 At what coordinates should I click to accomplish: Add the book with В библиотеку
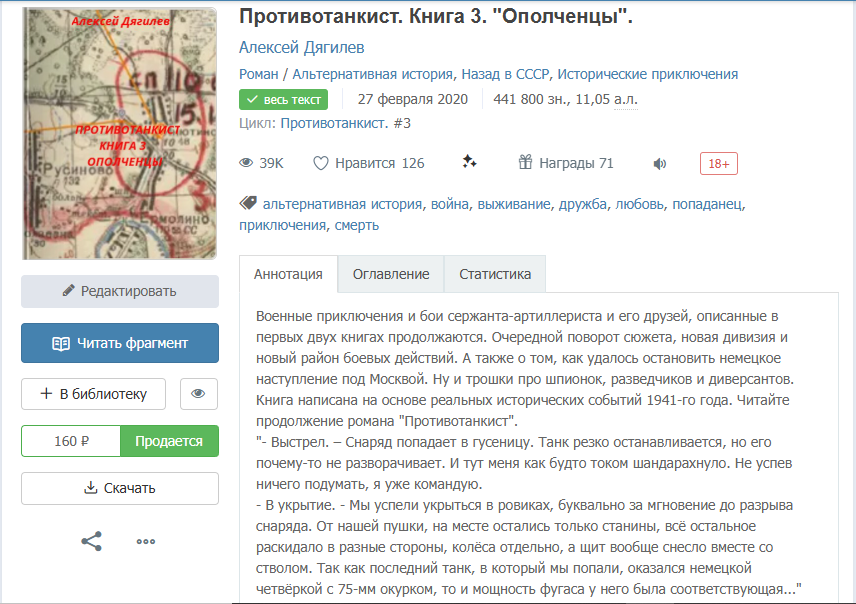pos(93,394)
